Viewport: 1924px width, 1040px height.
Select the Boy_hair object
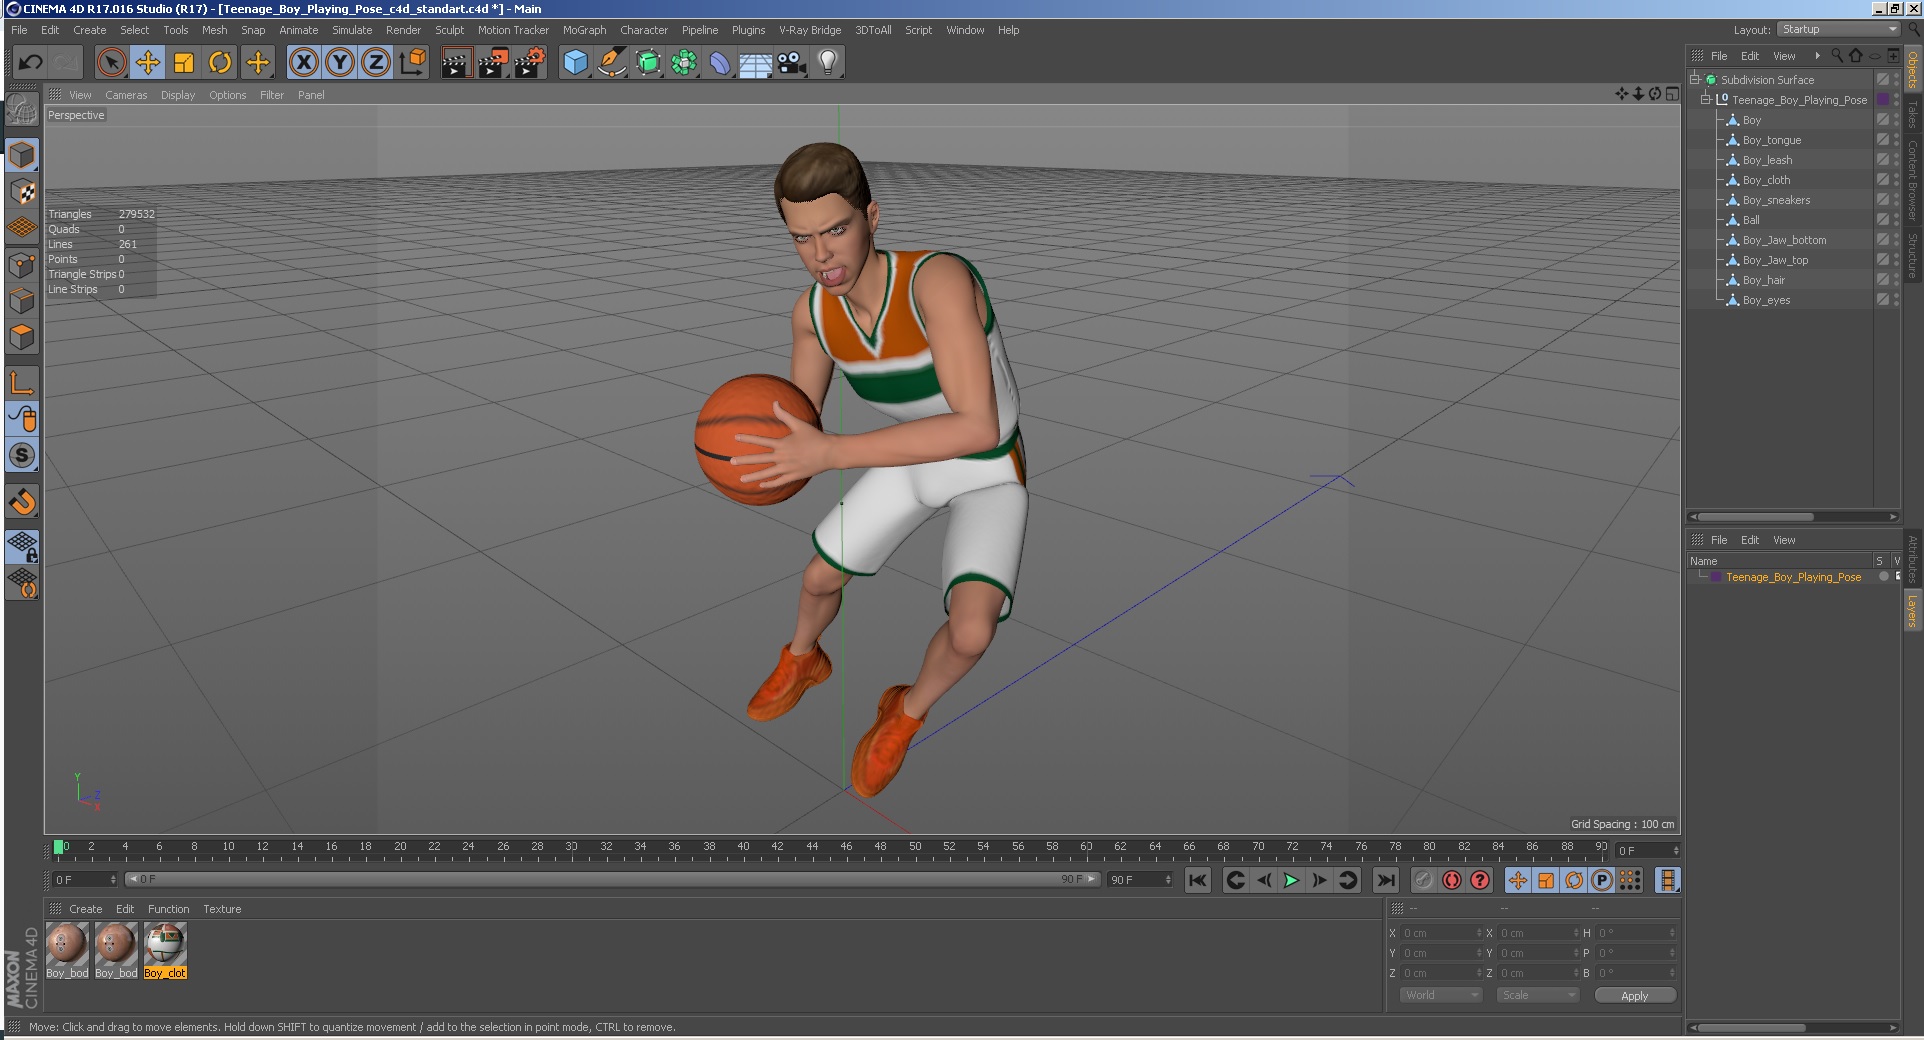tap(1763, 280)
